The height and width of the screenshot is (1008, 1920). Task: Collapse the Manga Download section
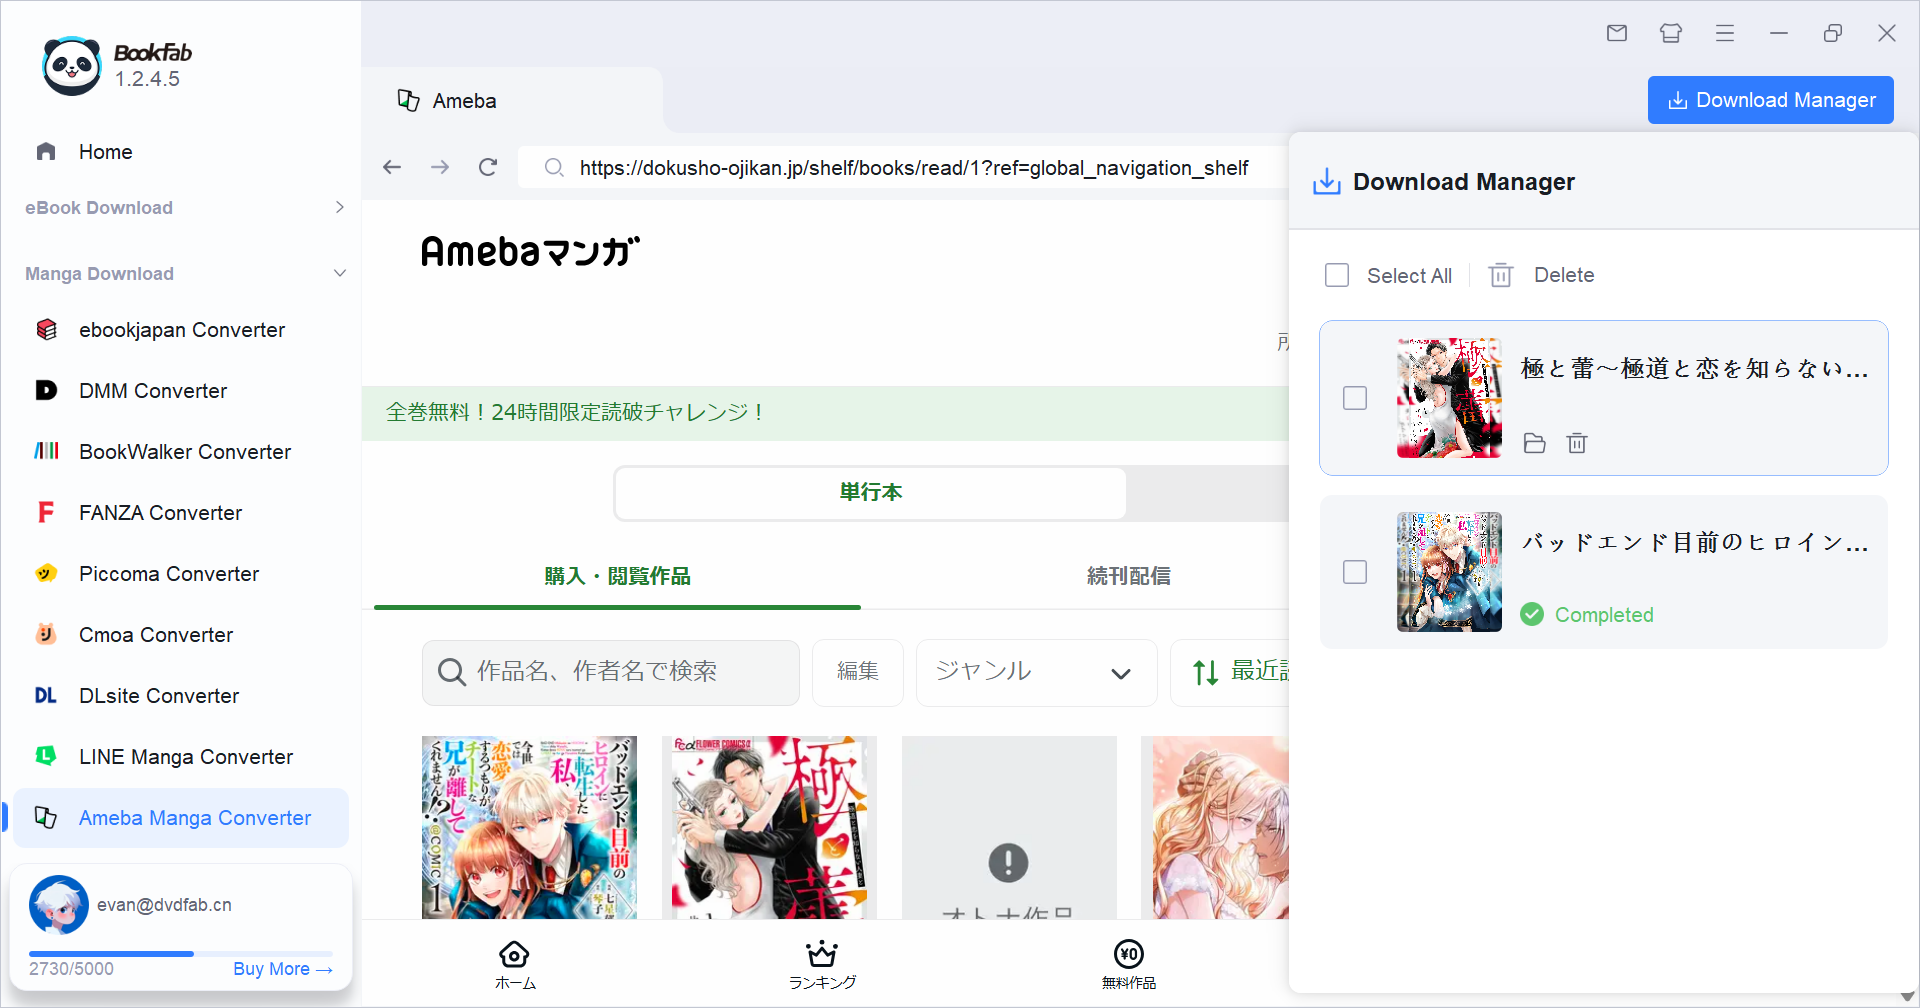click(340, 273)
